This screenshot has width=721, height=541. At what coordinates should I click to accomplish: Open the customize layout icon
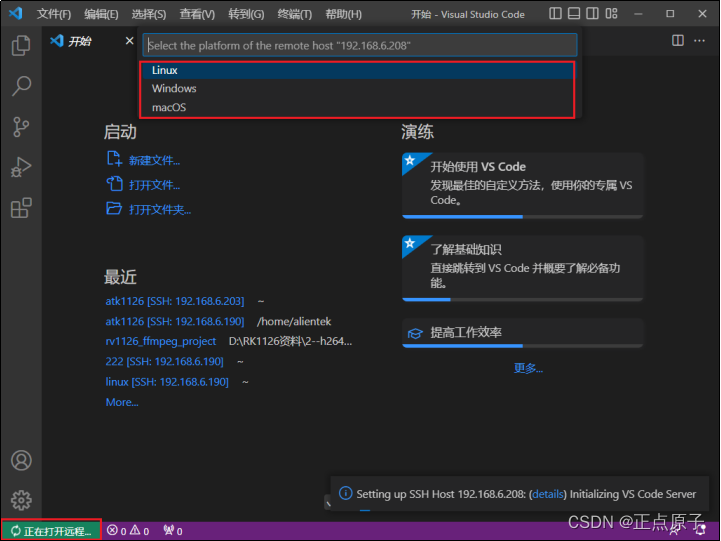(x=611, y=13)
